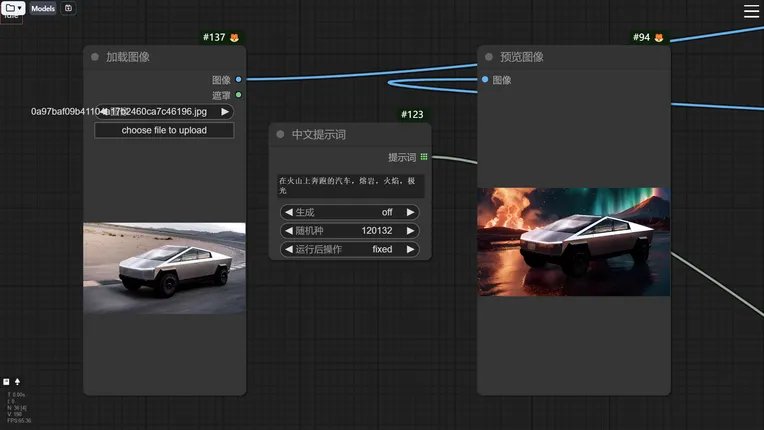
Task: Click the save icon beside Models
Action: pyautogui.click(x=68, y=8)
